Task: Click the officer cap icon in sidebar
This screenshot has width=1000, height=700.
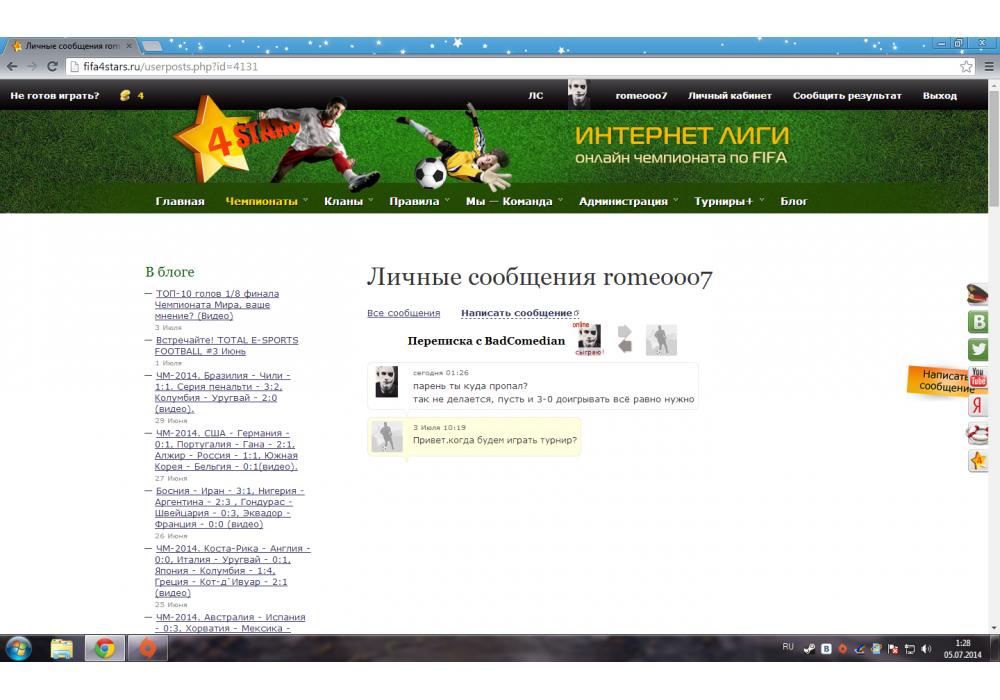Action: [977, 294]
